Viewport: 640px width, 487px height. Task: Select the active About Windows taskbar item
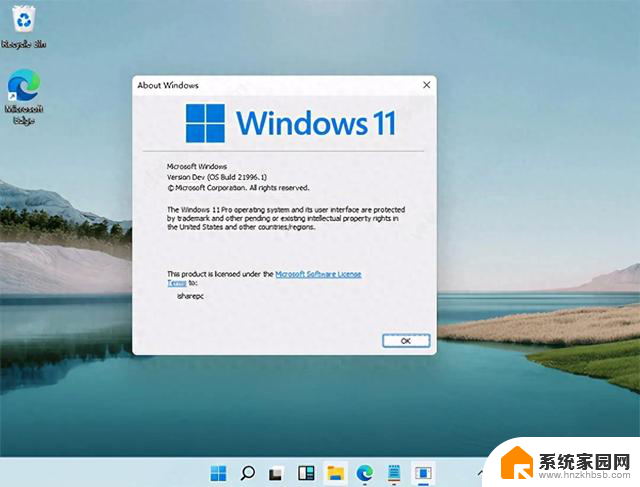coord(423,474)
